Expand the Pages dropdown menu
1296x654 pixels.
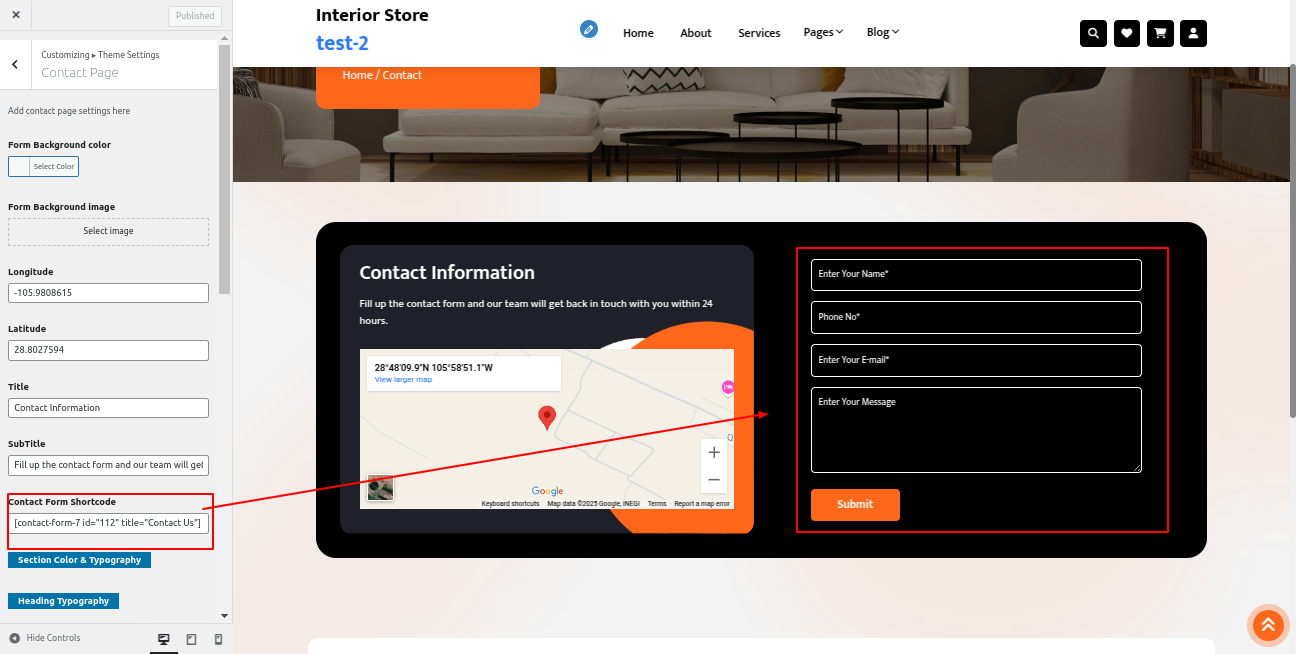[x=823, y=32]
